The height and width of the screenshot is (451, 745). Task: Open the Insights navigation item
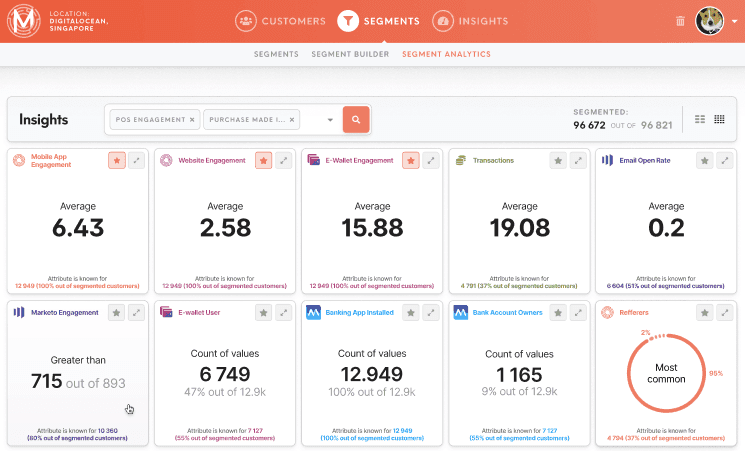click(x=470, y=20)
